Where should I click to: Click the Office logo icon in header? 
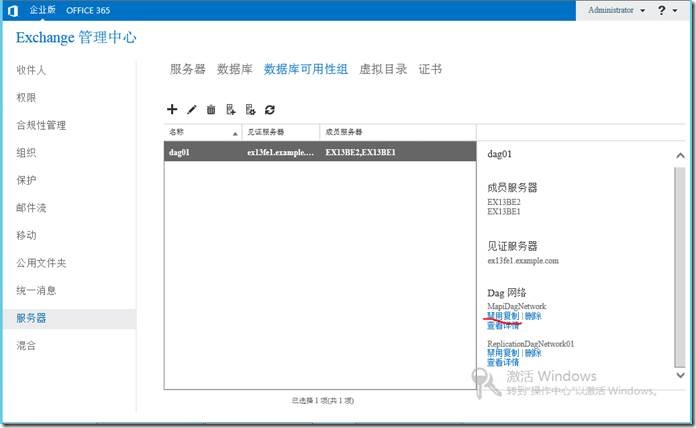[x=12, y=10]
